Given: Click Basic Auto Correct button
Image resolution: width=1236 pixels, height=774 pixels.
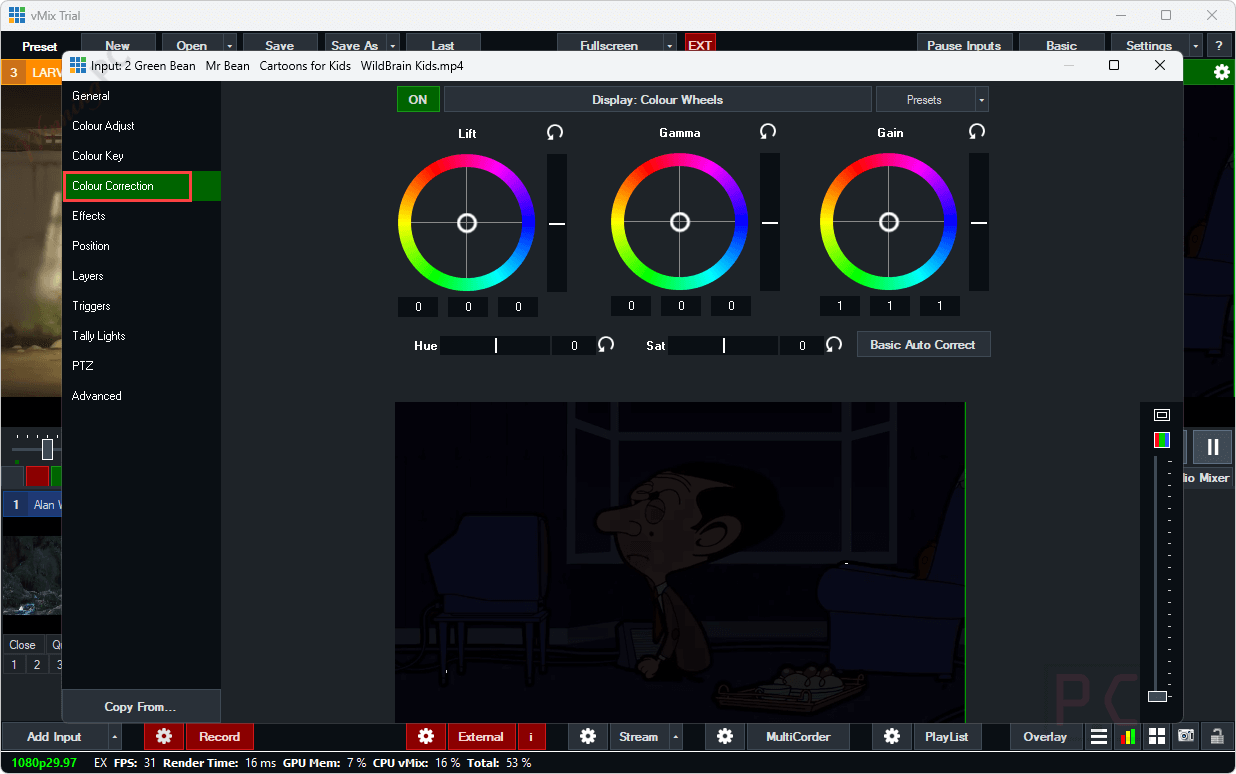Looking at the screenshot, I should (923, 344).
